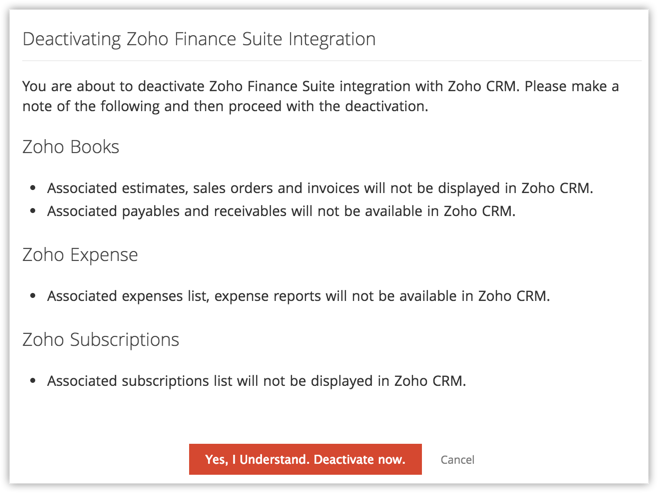Image resolution: width=658 pixels, height=493 pixels.
Task: Click the bullet dot before associated expenses list
Action: point(33,296)
